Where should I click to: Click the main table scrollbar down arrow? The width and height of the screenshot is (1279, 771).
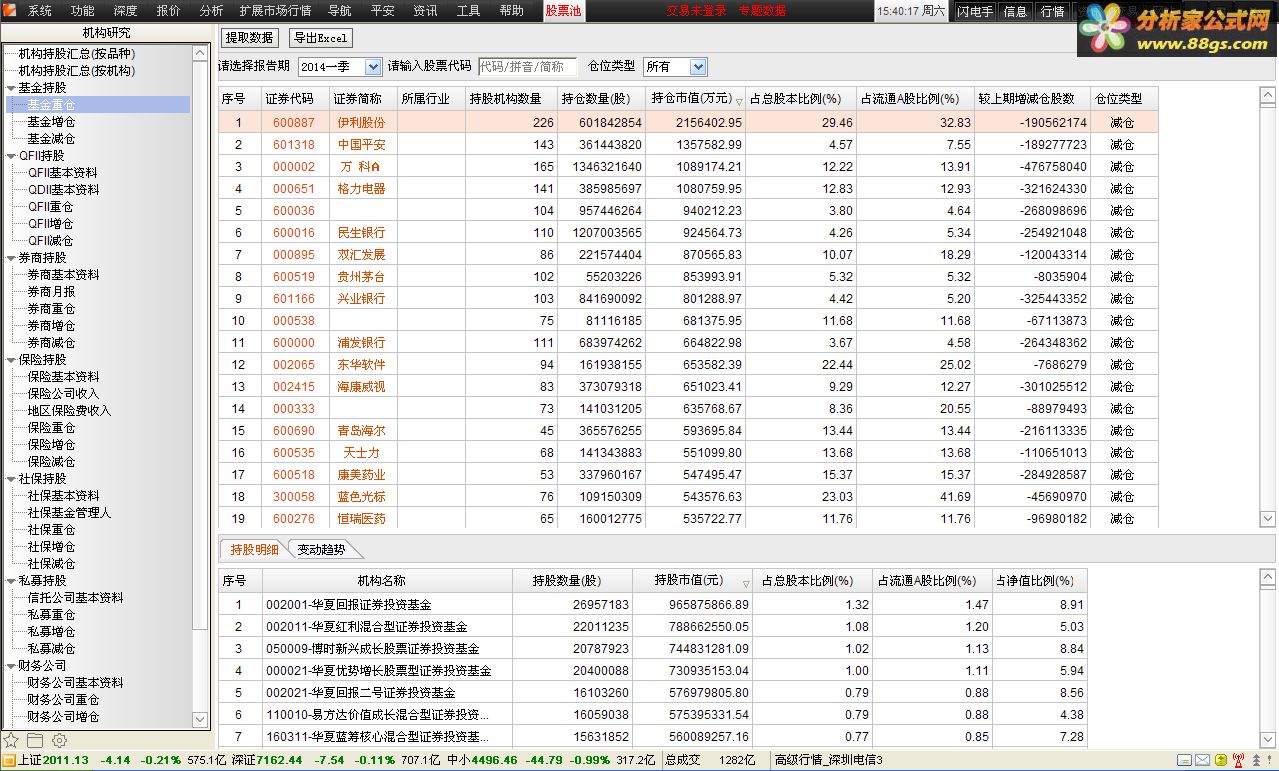(1267, 518)
